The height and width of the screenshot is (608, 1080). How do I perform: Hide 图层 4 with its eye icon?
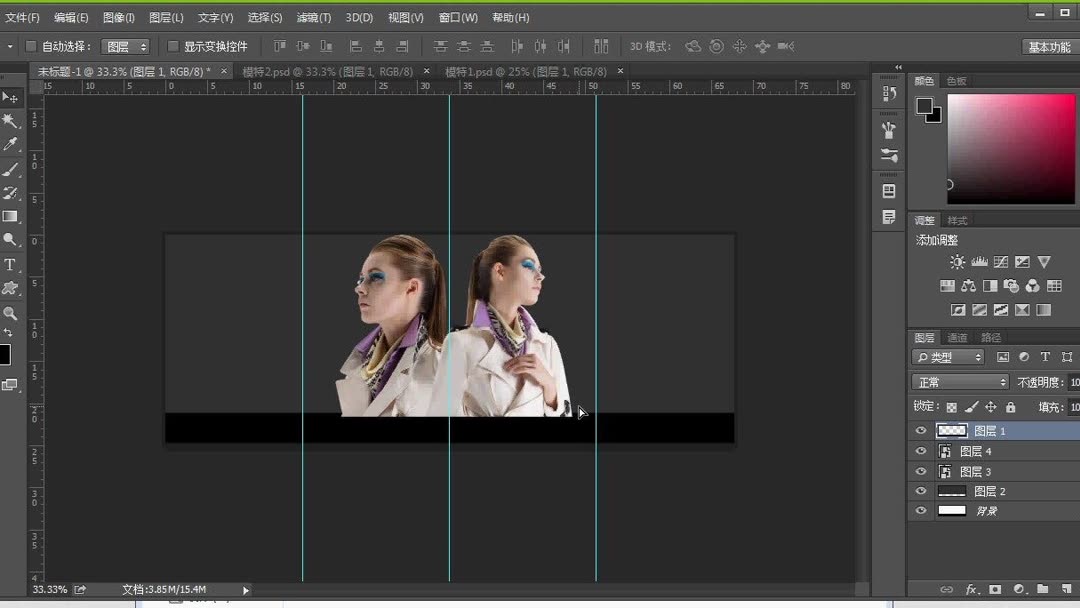[x=921, y=451]
